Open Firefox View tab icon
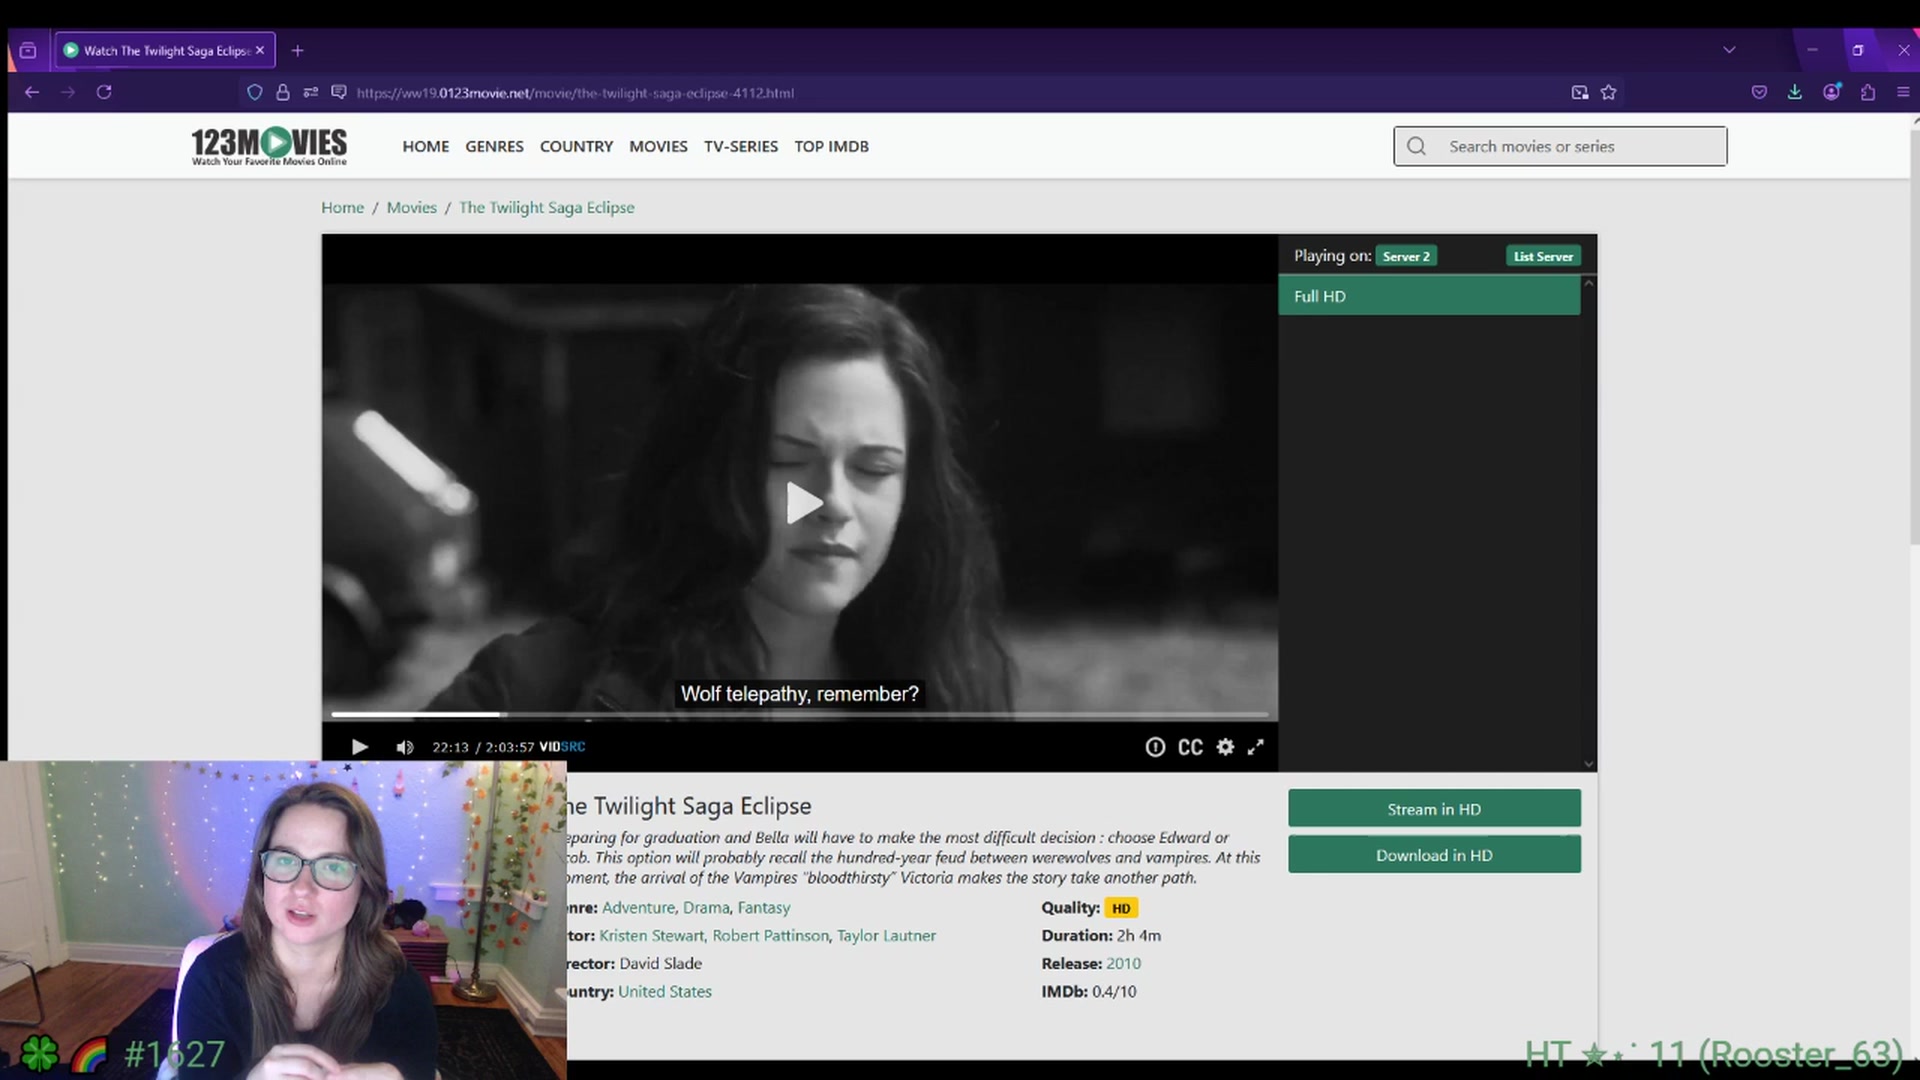The height and width of the screenshot is (1080, 1920). click(28, 51)
